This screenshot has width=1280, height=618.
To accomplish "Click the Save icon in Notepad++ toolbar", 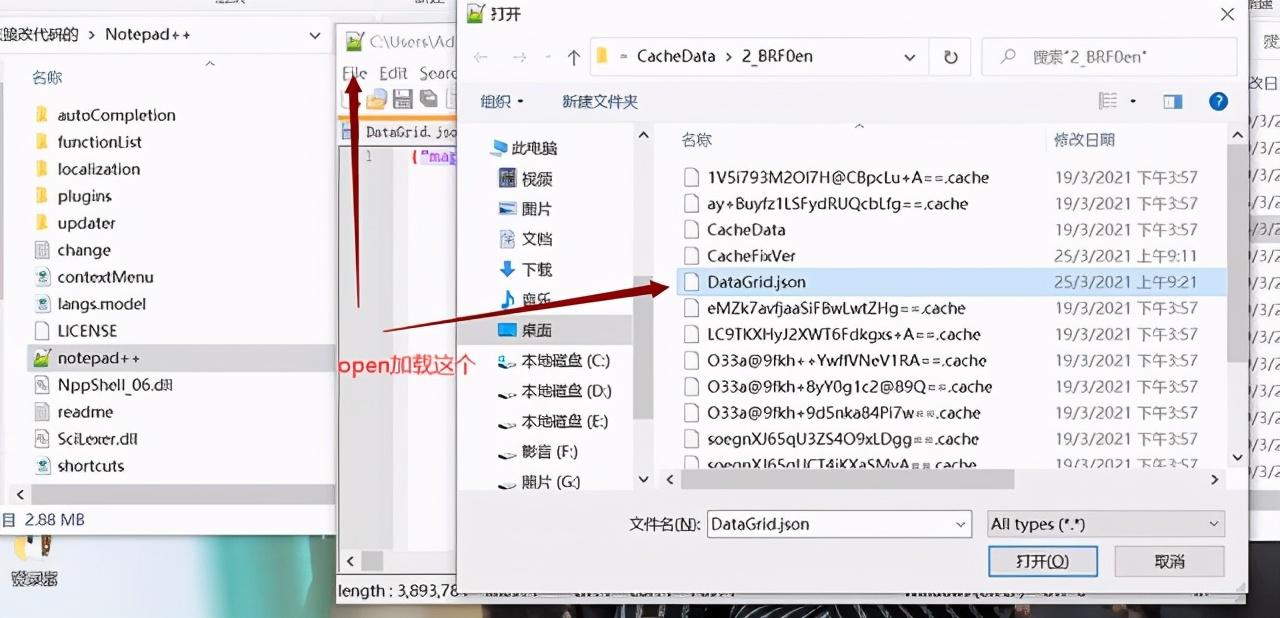I will tap(403, 98).
